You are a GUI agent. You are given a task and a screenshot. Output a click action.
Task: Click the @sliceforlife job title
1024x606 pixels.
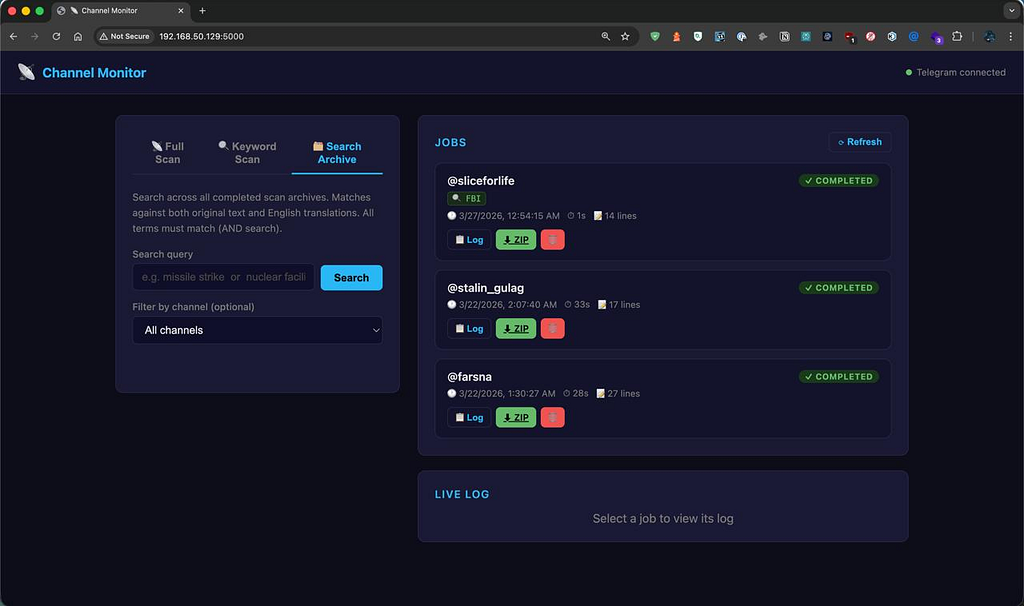coord(481,181)
